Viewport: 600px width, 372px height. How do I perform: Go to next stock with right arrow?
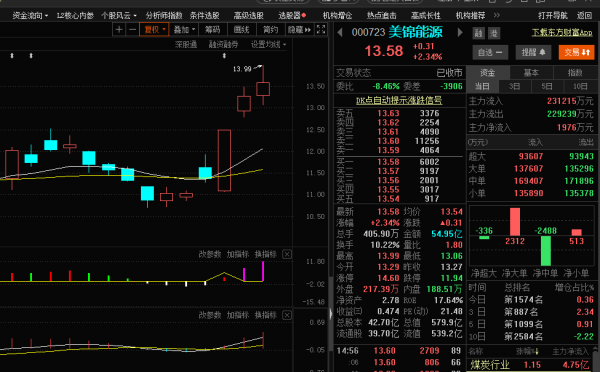460,33
